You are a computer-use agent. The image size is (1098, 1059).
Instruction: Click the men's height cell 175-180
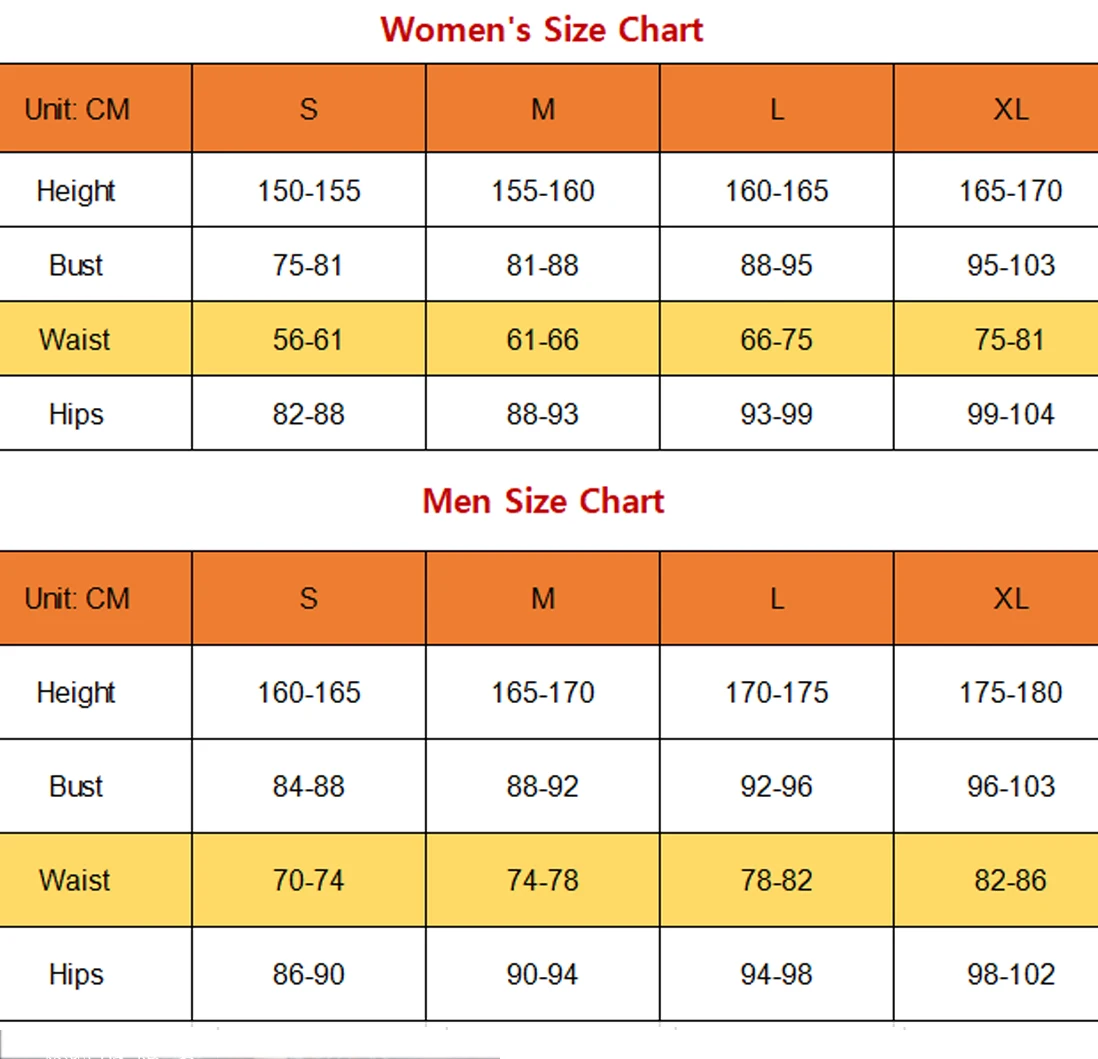[1010, 692]
